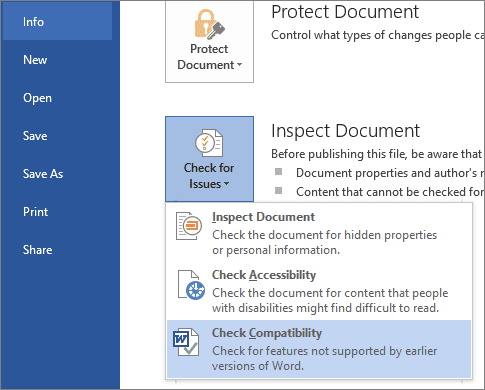Screen dimensions: 485x390
Task: Select Save in the Backstage menu
Action: (x=35, y=136)
